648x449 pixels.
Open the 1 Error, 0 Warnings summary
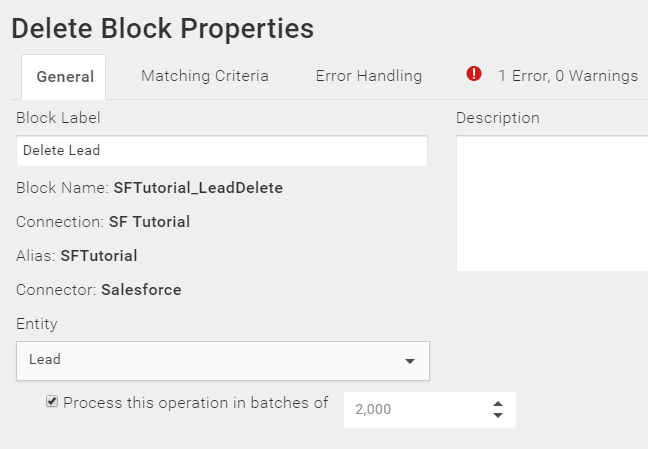click(x=568, y=76)
